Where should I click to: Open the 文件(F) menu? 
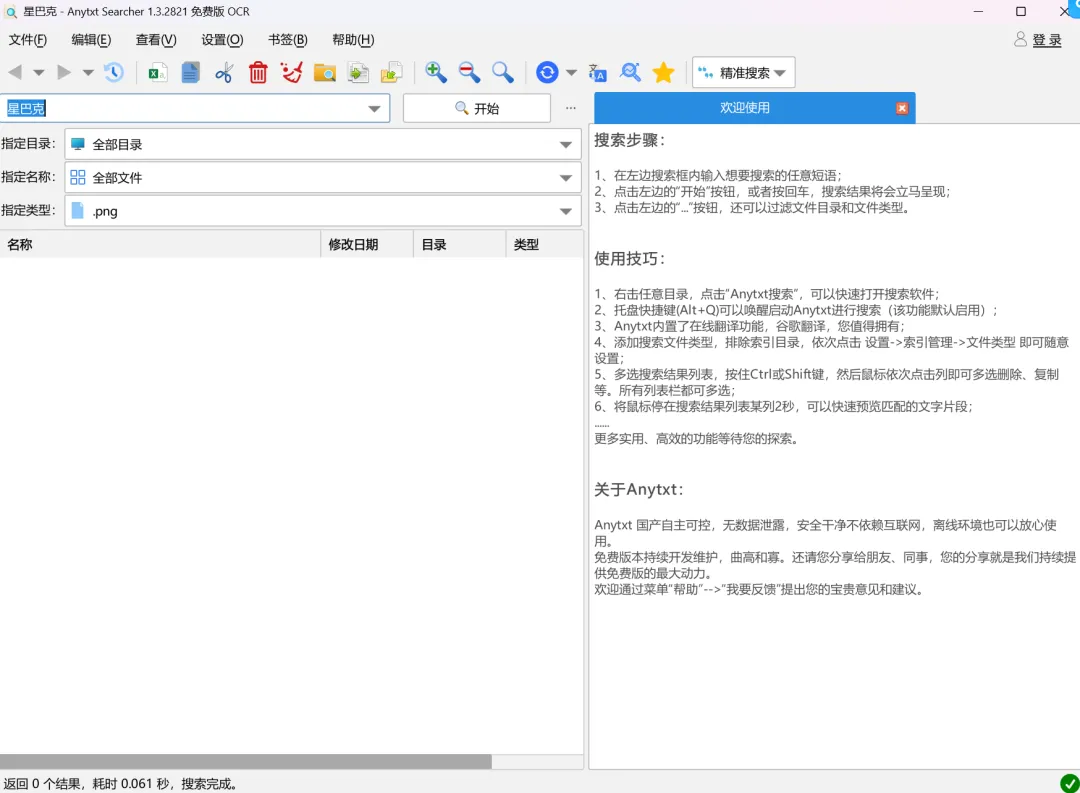[28, 40]
